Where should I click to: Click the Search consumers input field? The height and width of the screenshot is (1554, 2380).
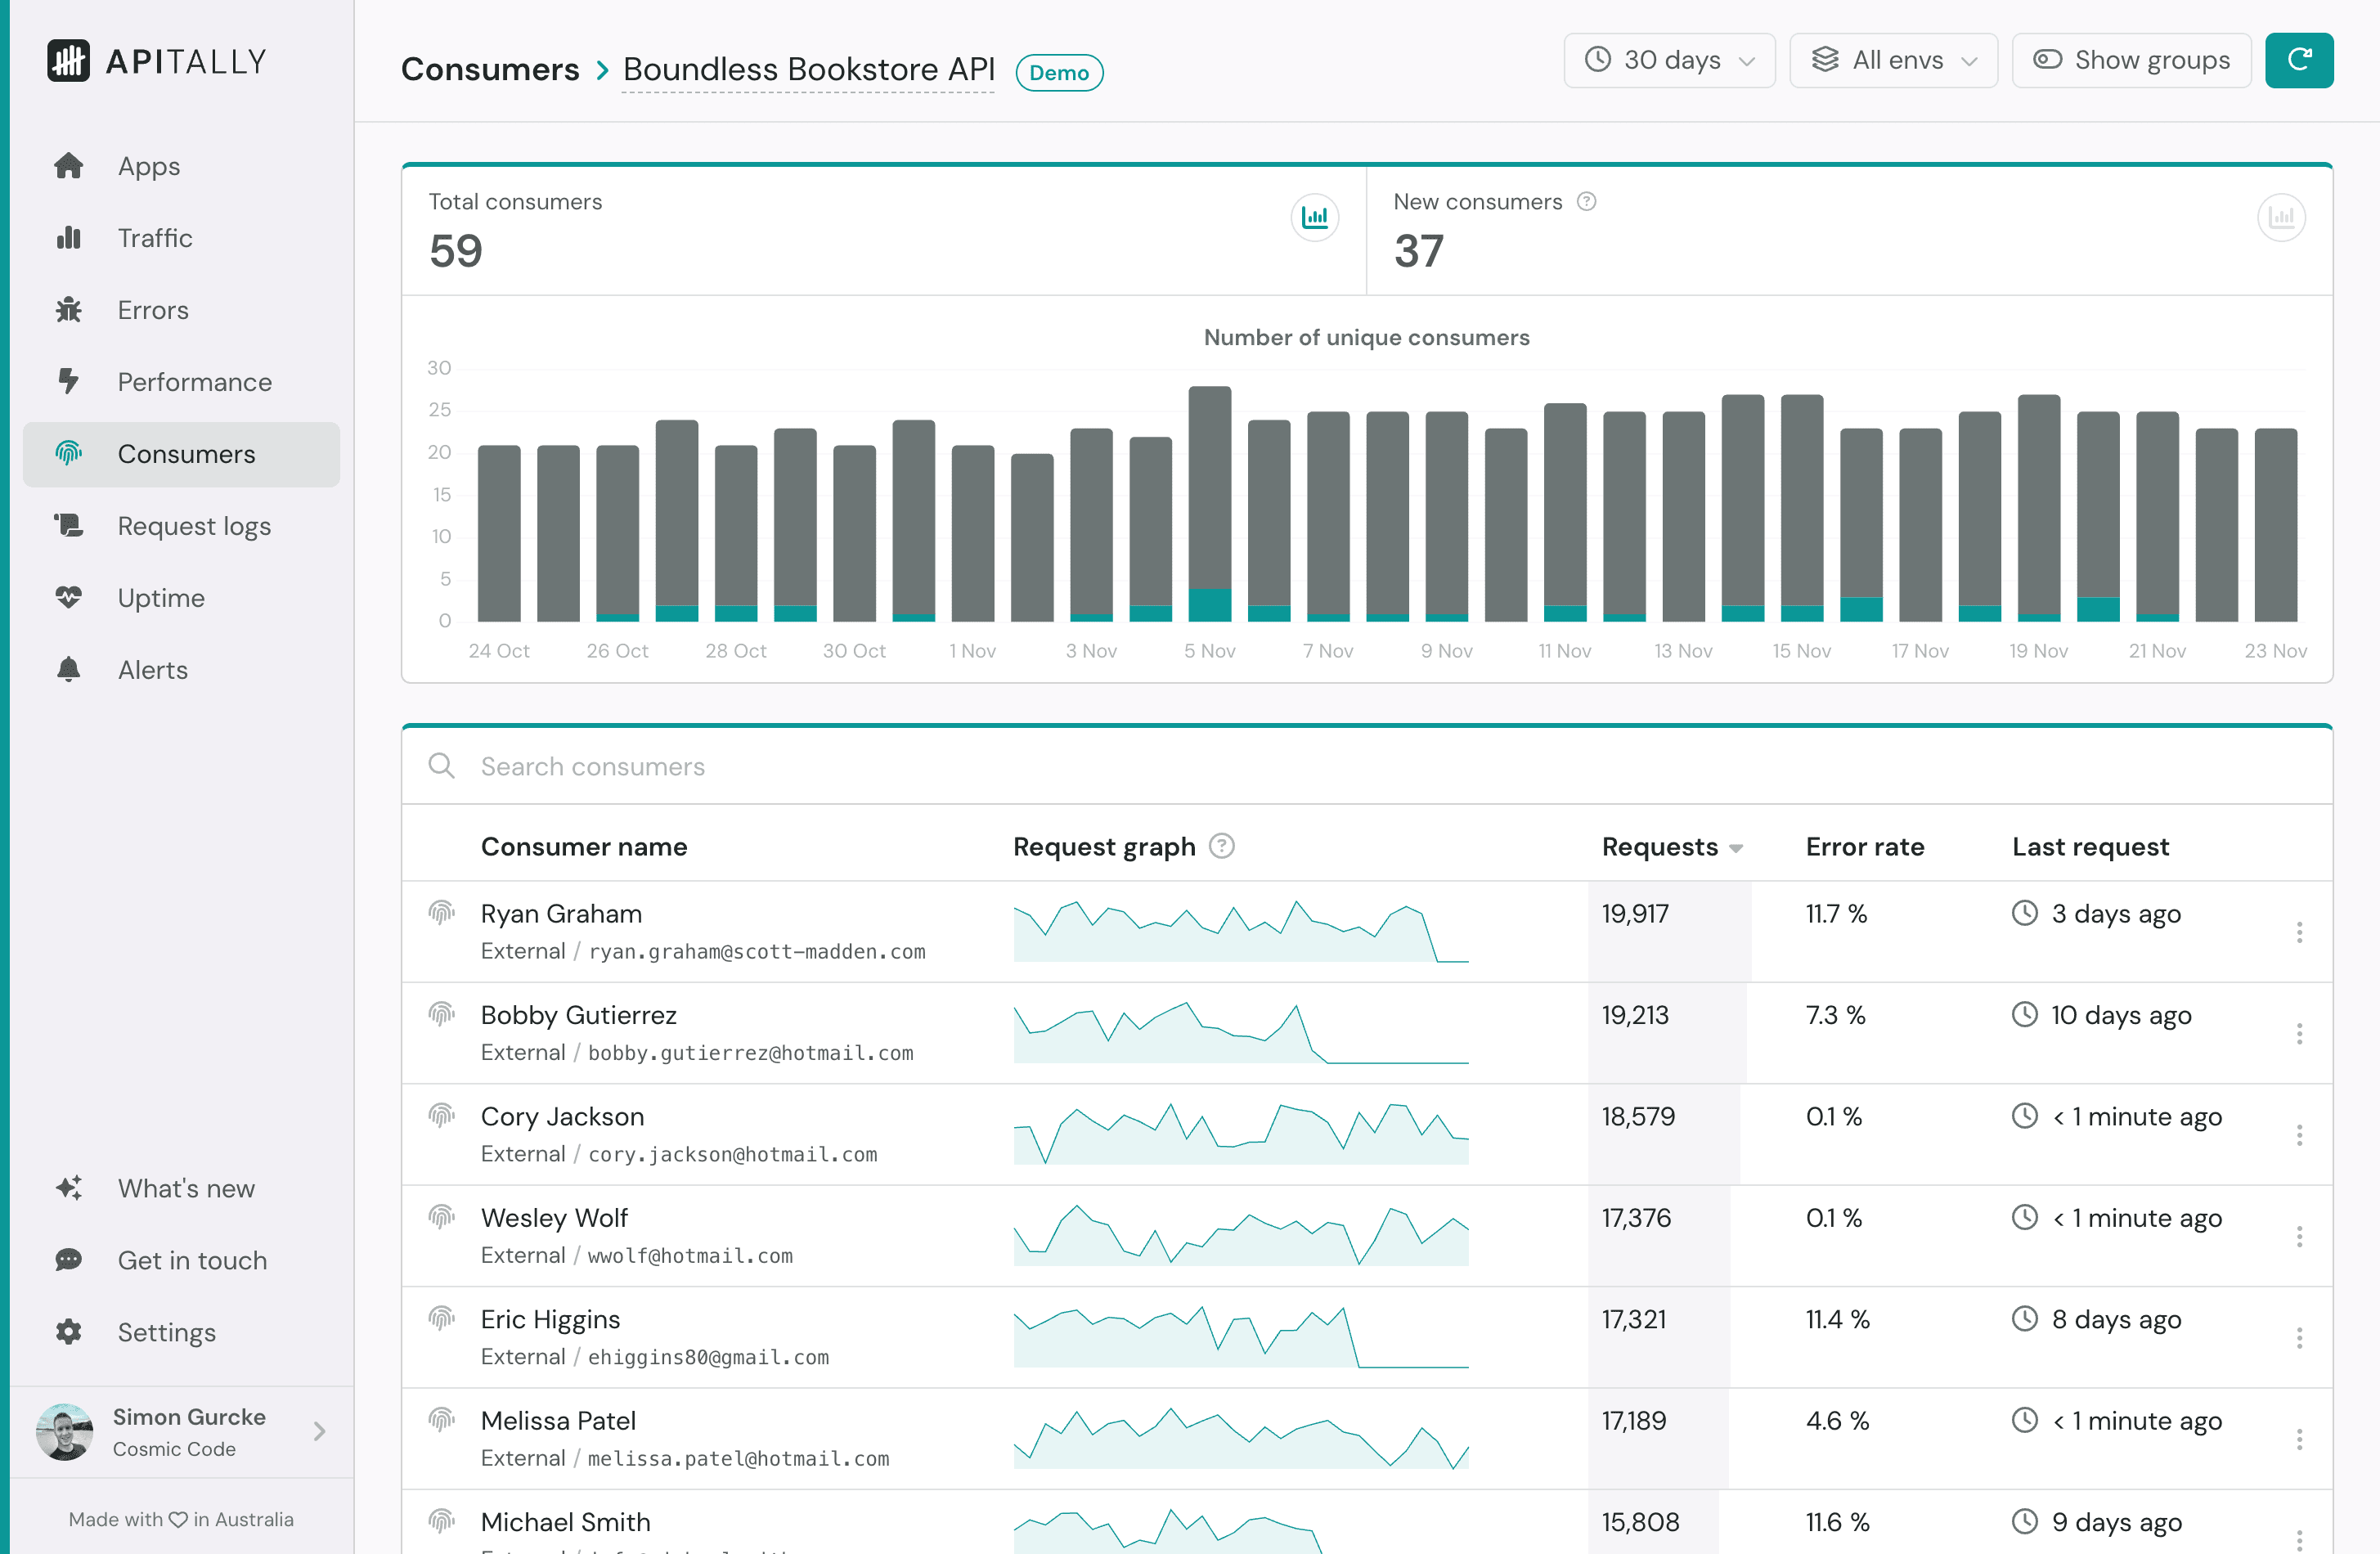pyautogui.click(x=900, y=766)
